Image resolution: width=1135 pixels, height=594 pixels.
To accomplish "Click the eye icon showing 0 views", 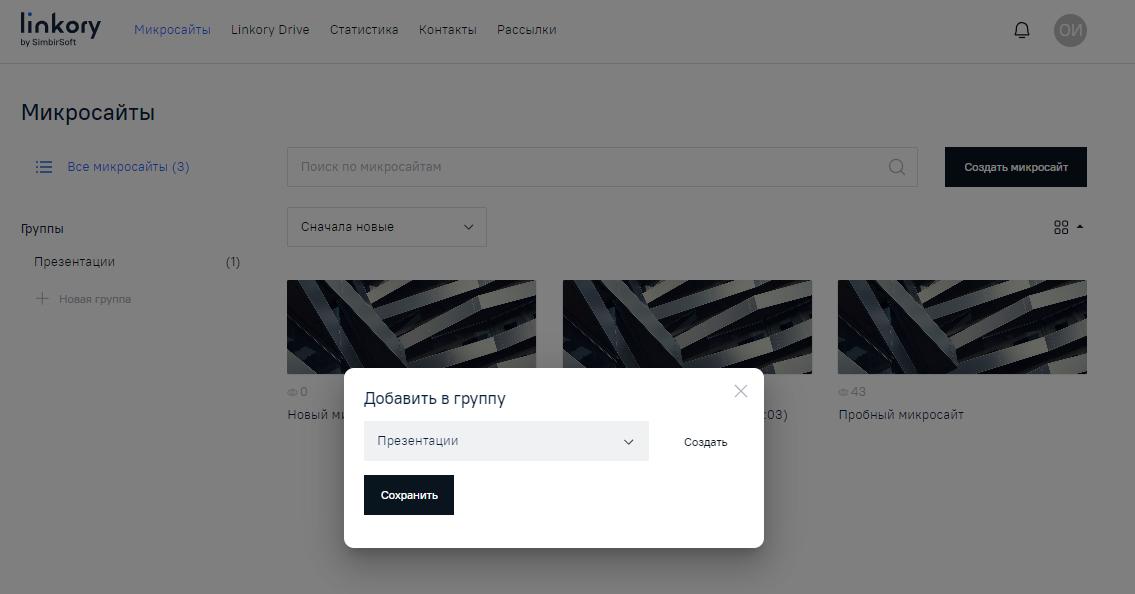I will coord(291,391).
